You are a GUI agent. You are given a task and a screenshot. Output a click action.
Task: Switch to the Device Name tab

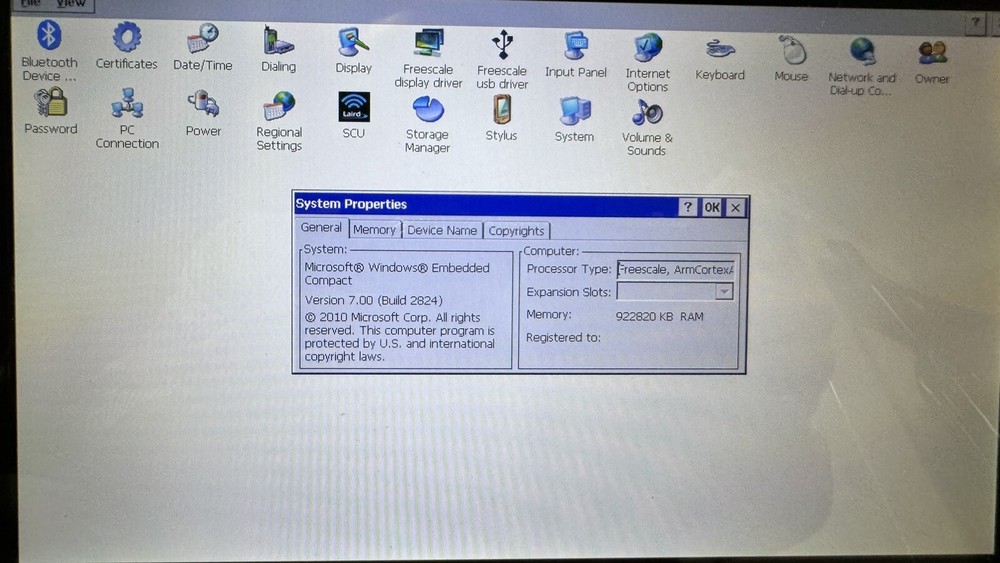coord(442,230)
